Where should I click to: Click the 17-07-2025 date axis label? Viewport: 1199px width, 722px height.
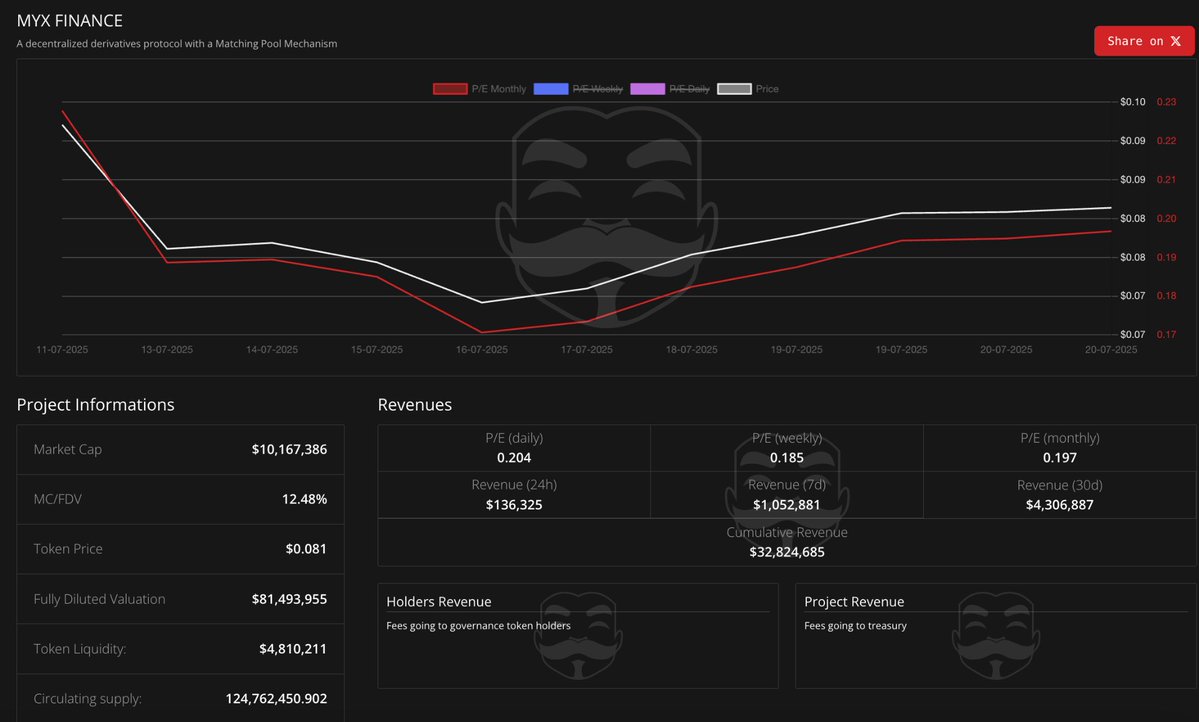point(587,350)
